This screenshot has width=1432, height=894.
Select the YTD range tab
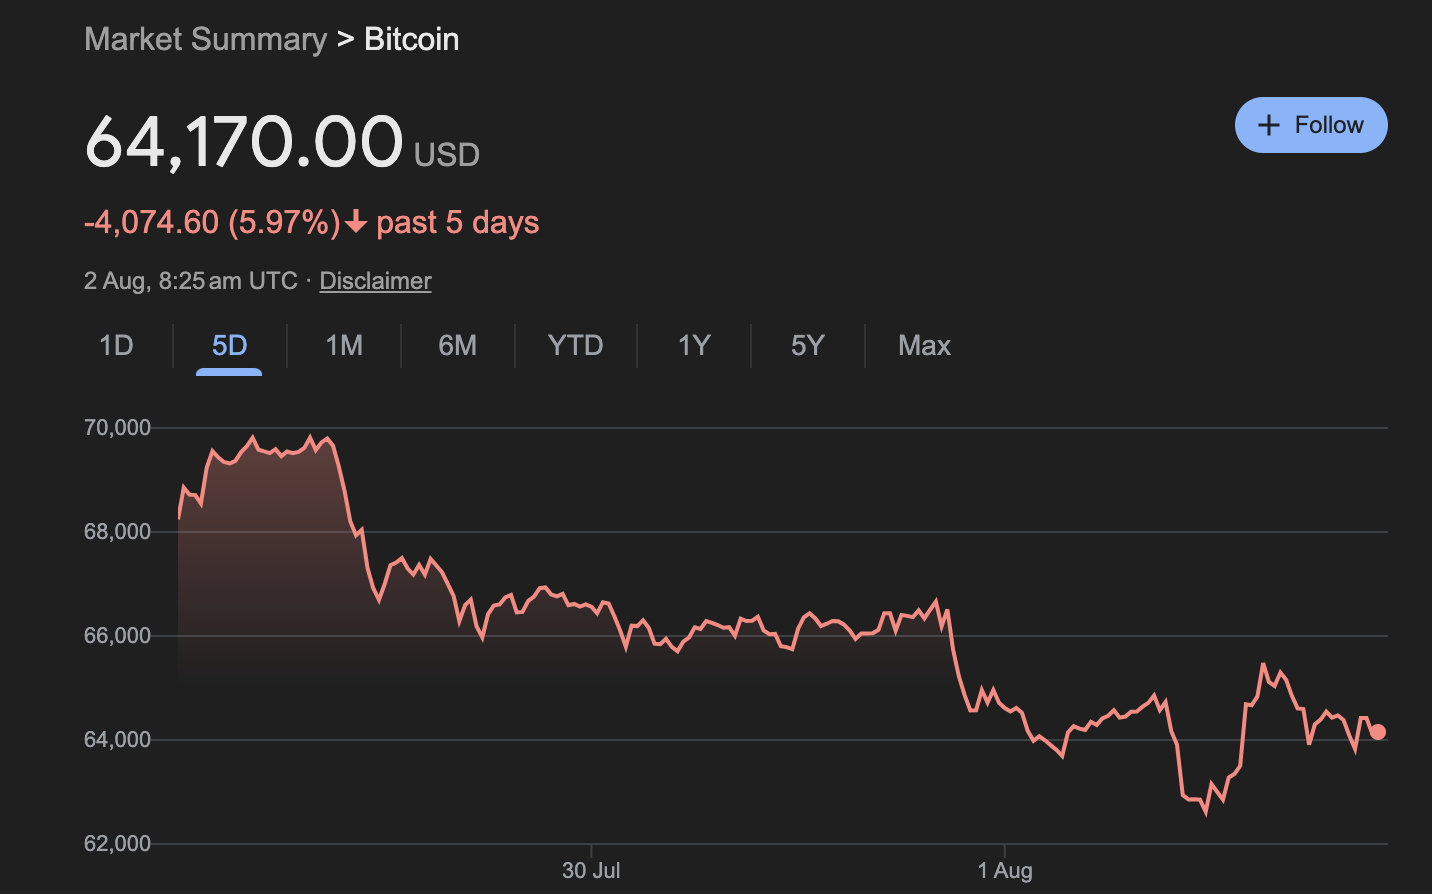pos(575,345)
